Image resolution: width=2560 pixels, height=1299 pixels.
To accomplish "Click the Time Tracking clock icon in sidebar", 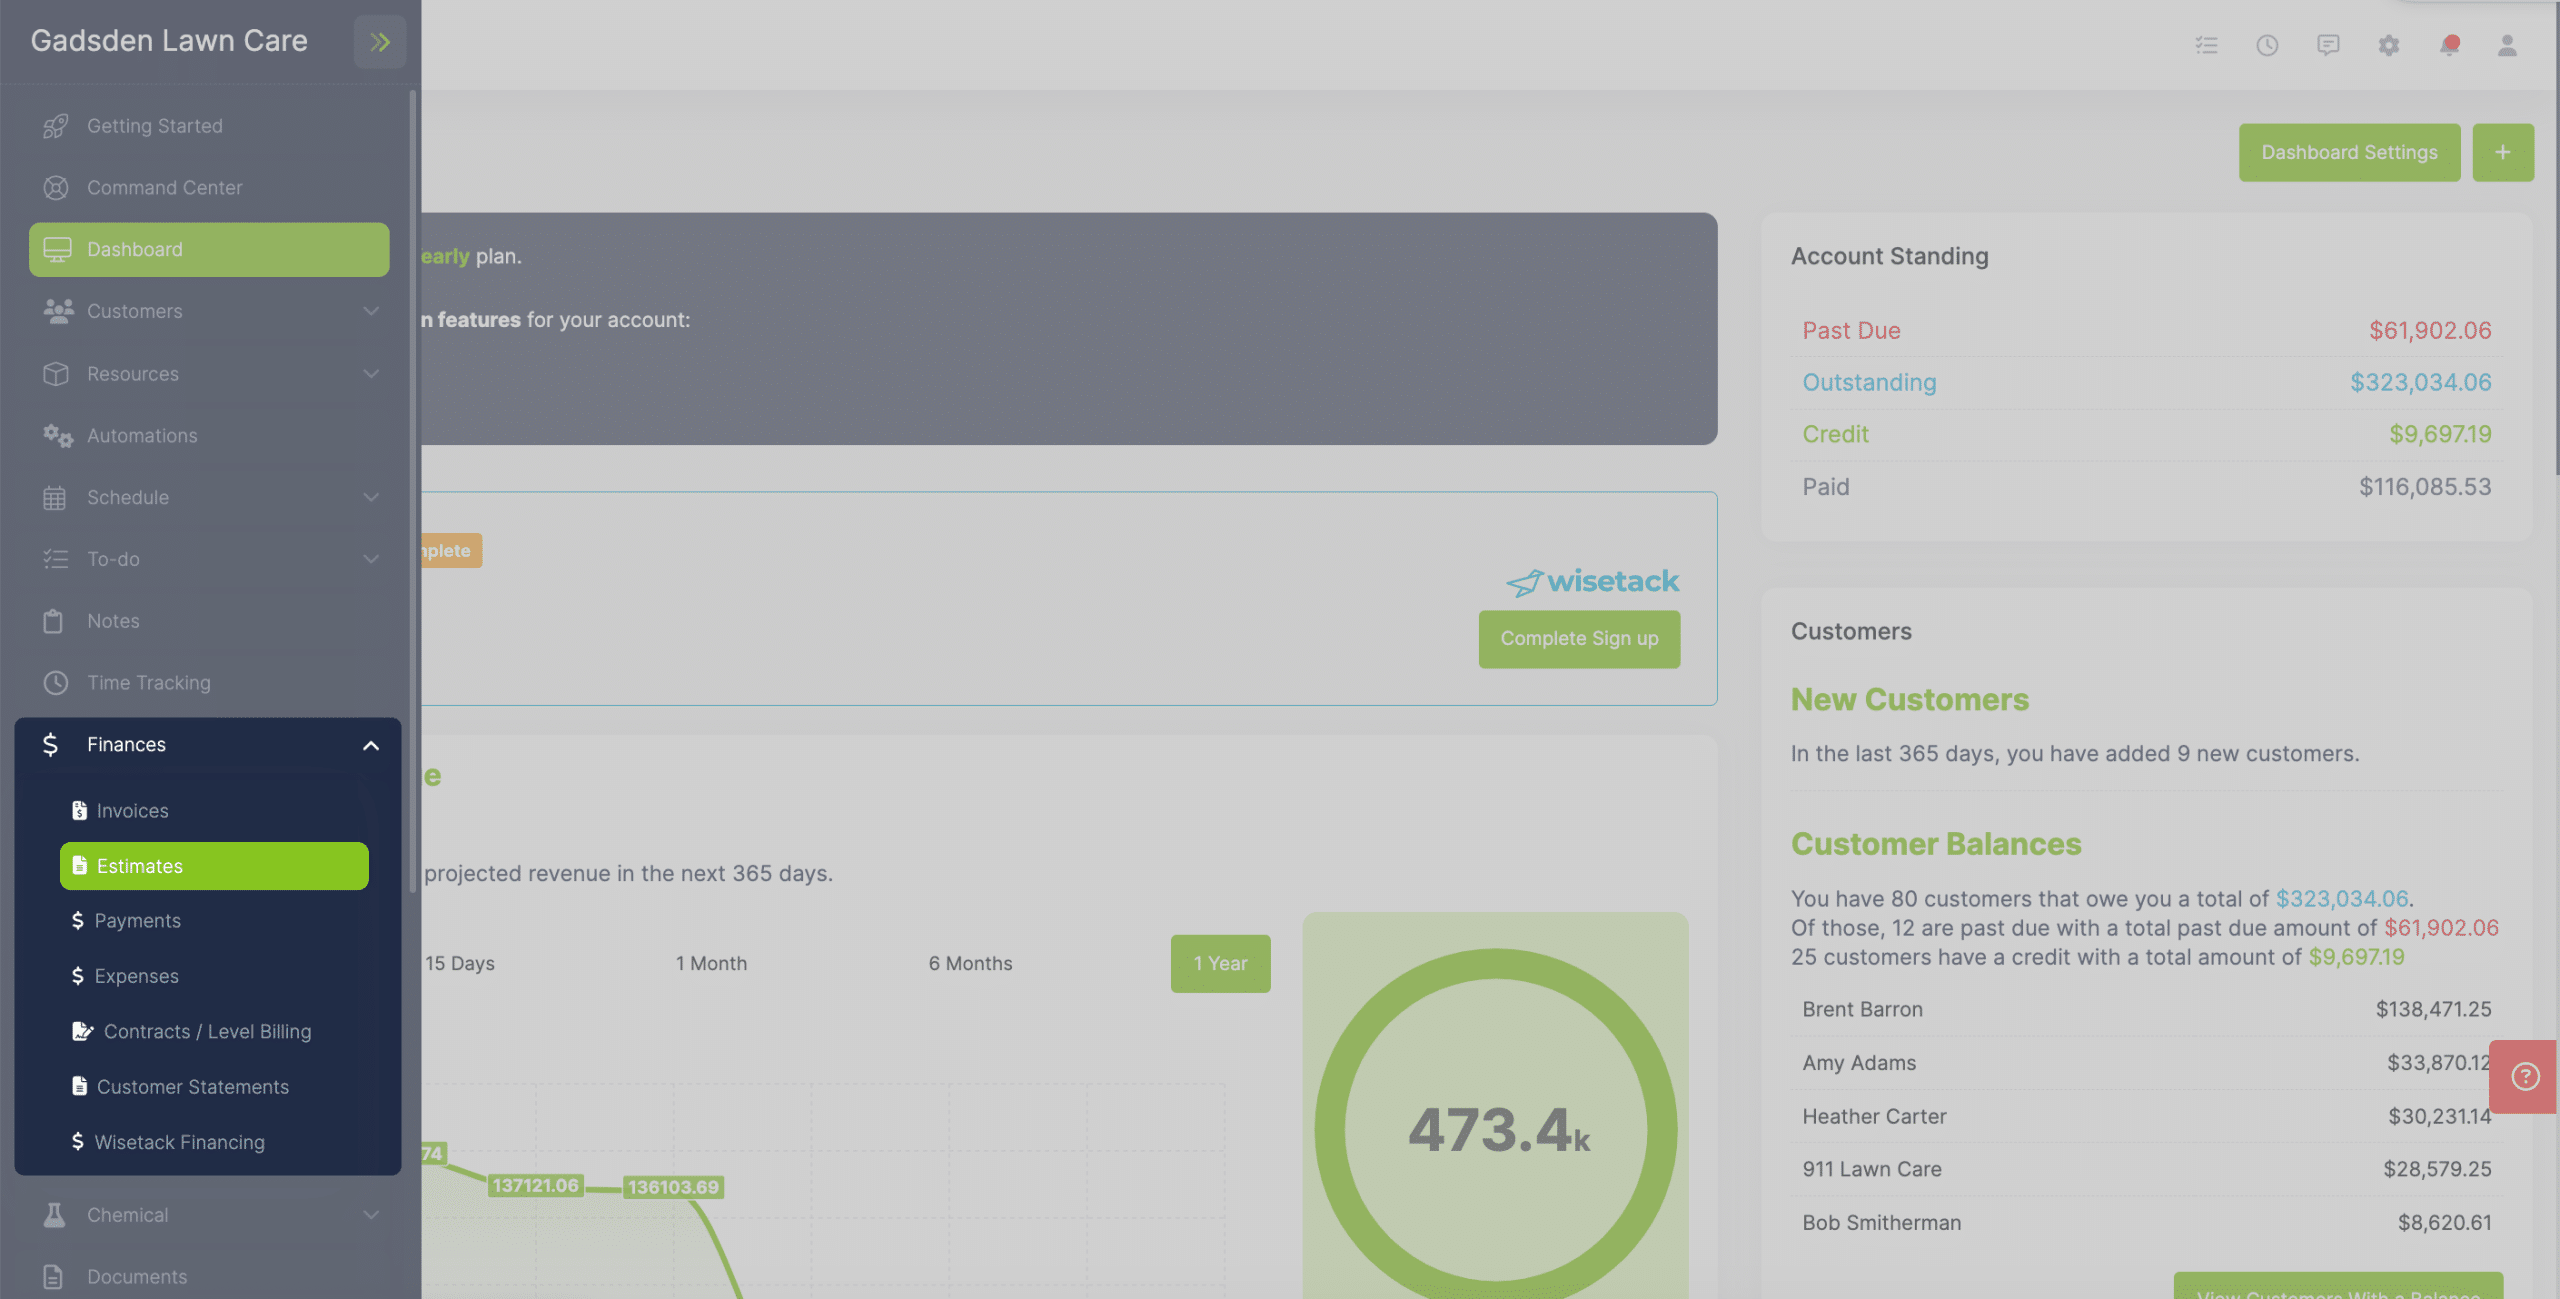I will pyautogui.click(x=56, y=683).
